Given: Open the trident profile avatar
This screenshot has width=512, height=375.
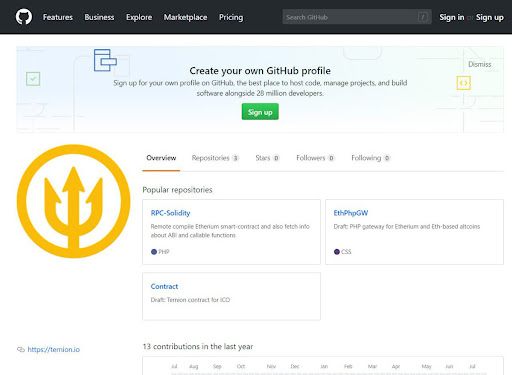Looking at the screenshot, I should [74, 201].
